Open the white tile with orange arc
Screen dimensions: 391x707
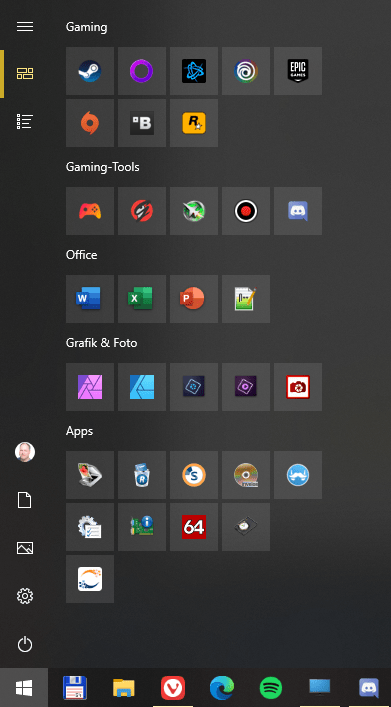point(90,579)
